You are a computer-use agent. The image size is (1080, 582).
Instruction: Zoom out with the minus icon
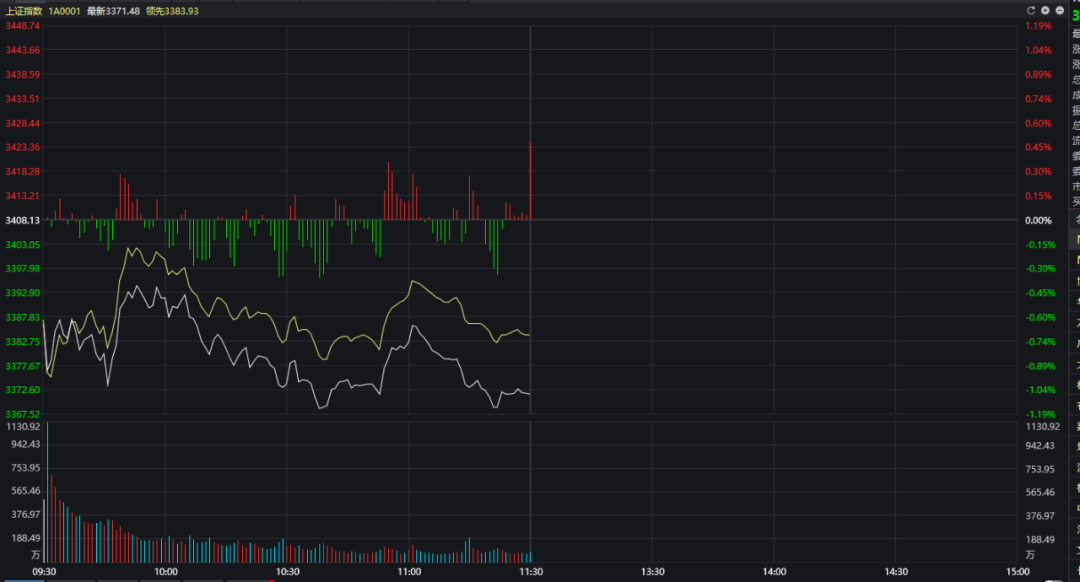tap(1059, 10)
